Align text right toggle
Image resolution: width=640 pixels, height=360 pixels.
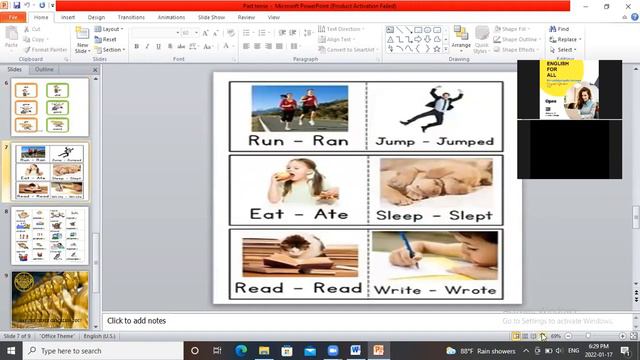coord(268,47)
